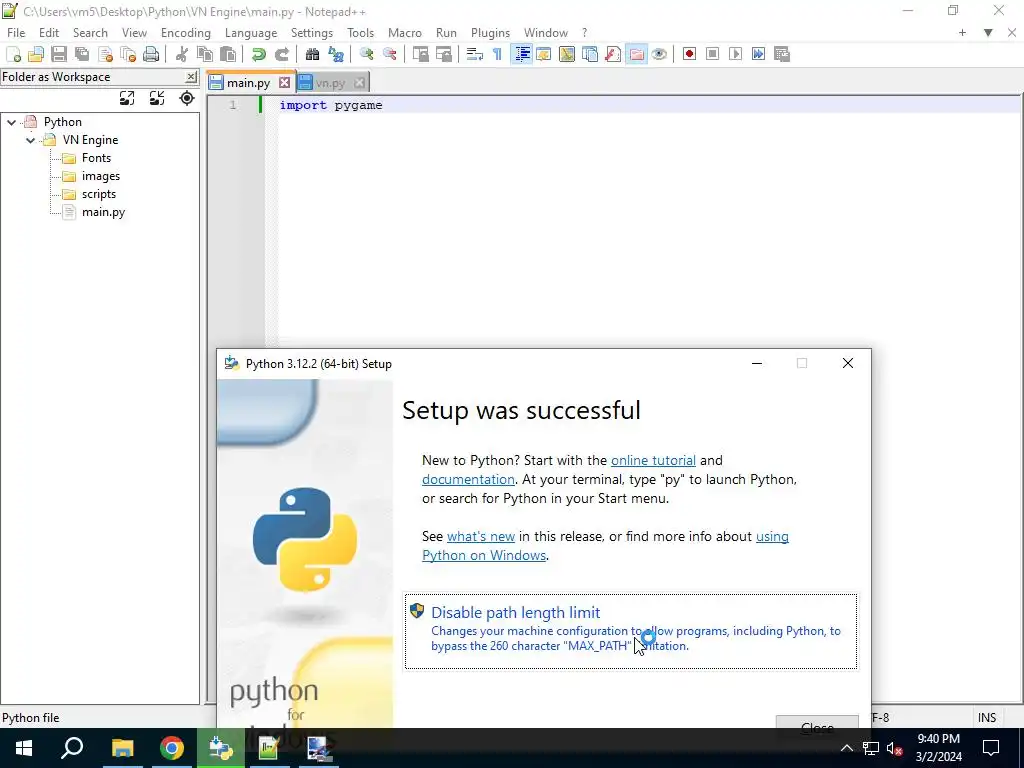Show hidden system tray icons chevron
This screenshot has width=1024, height=768.
click(x=846, y=748)
